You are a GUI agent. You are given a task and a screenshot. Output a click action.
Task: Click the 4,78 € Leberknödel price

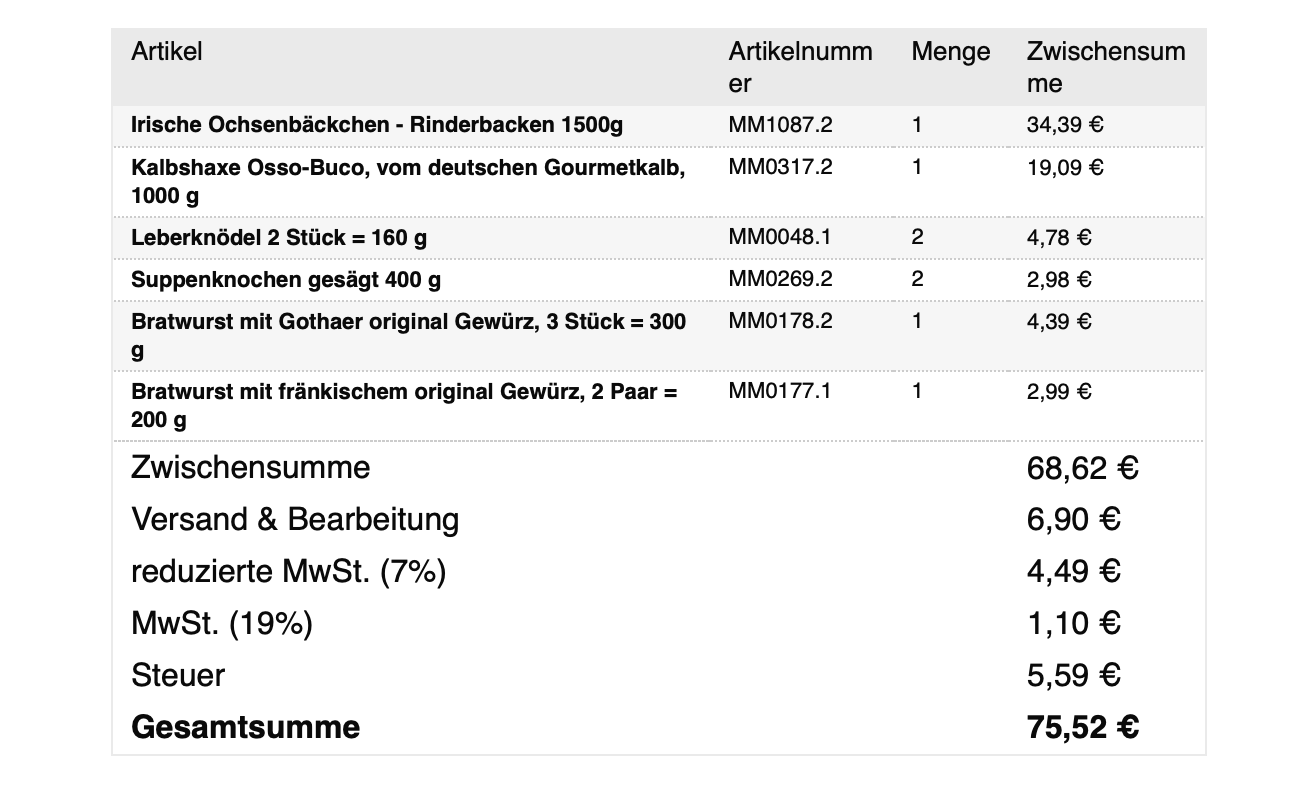click(x=1059, y=238)
